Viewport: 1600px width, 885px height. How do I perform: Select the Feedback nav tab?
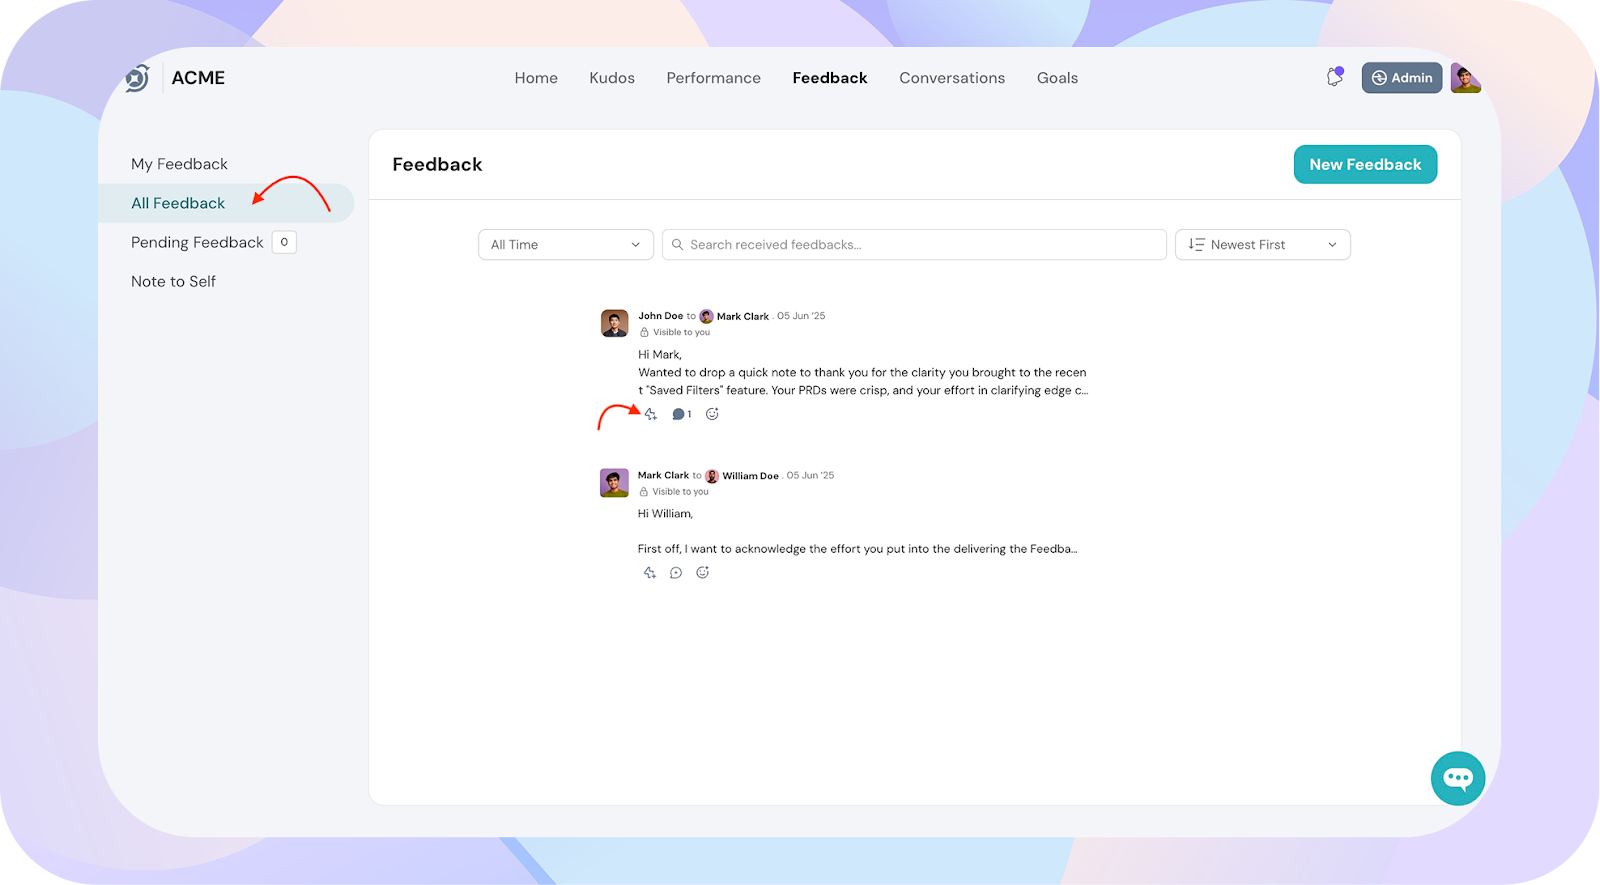[830, 78]
